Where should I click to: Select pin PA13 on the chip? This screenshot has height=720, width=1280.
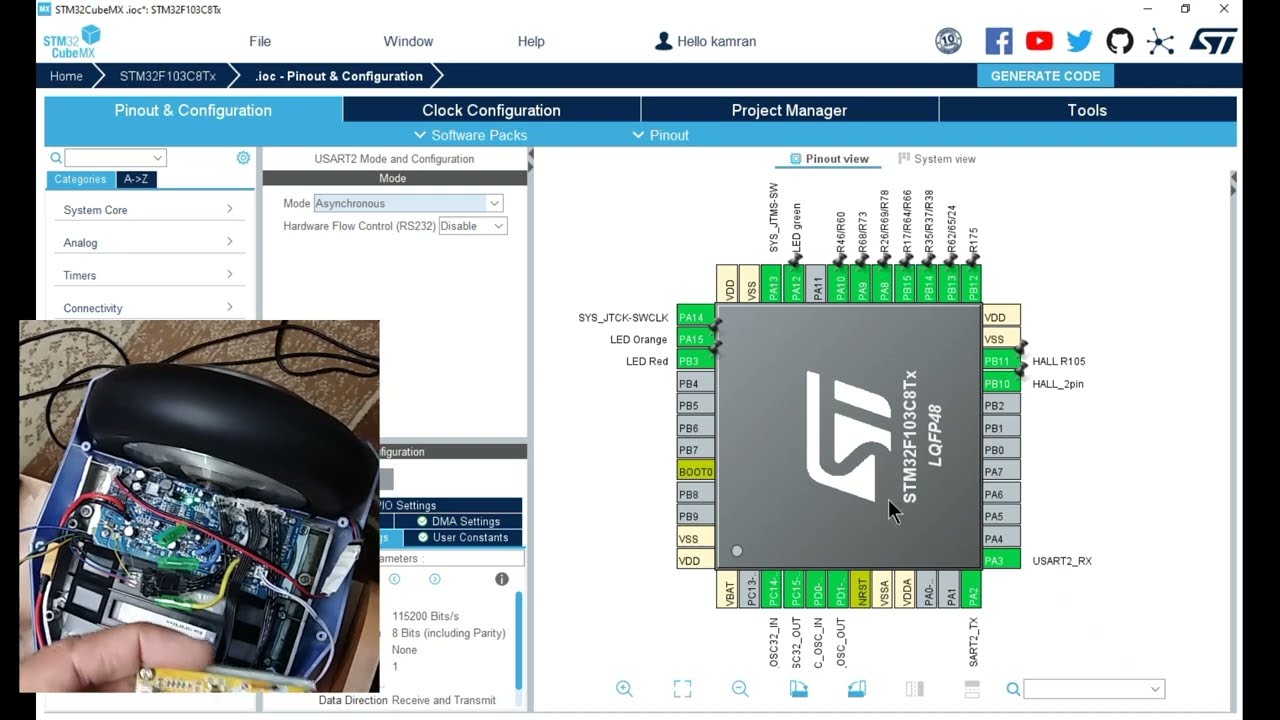[772, 284]
